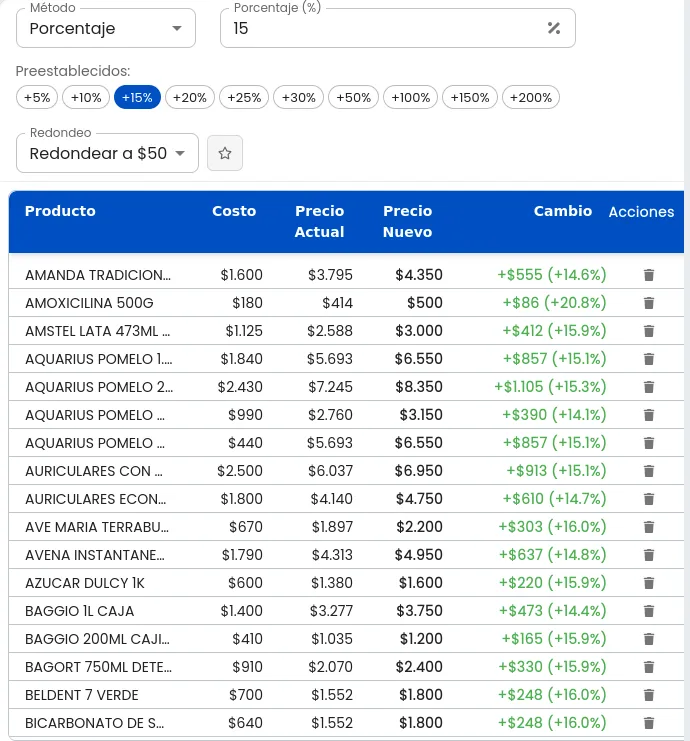Click the +$1.105 (+15.3%) change value
Image resolution: width=690 pixels, height=741 pixels.
(550, 387)
